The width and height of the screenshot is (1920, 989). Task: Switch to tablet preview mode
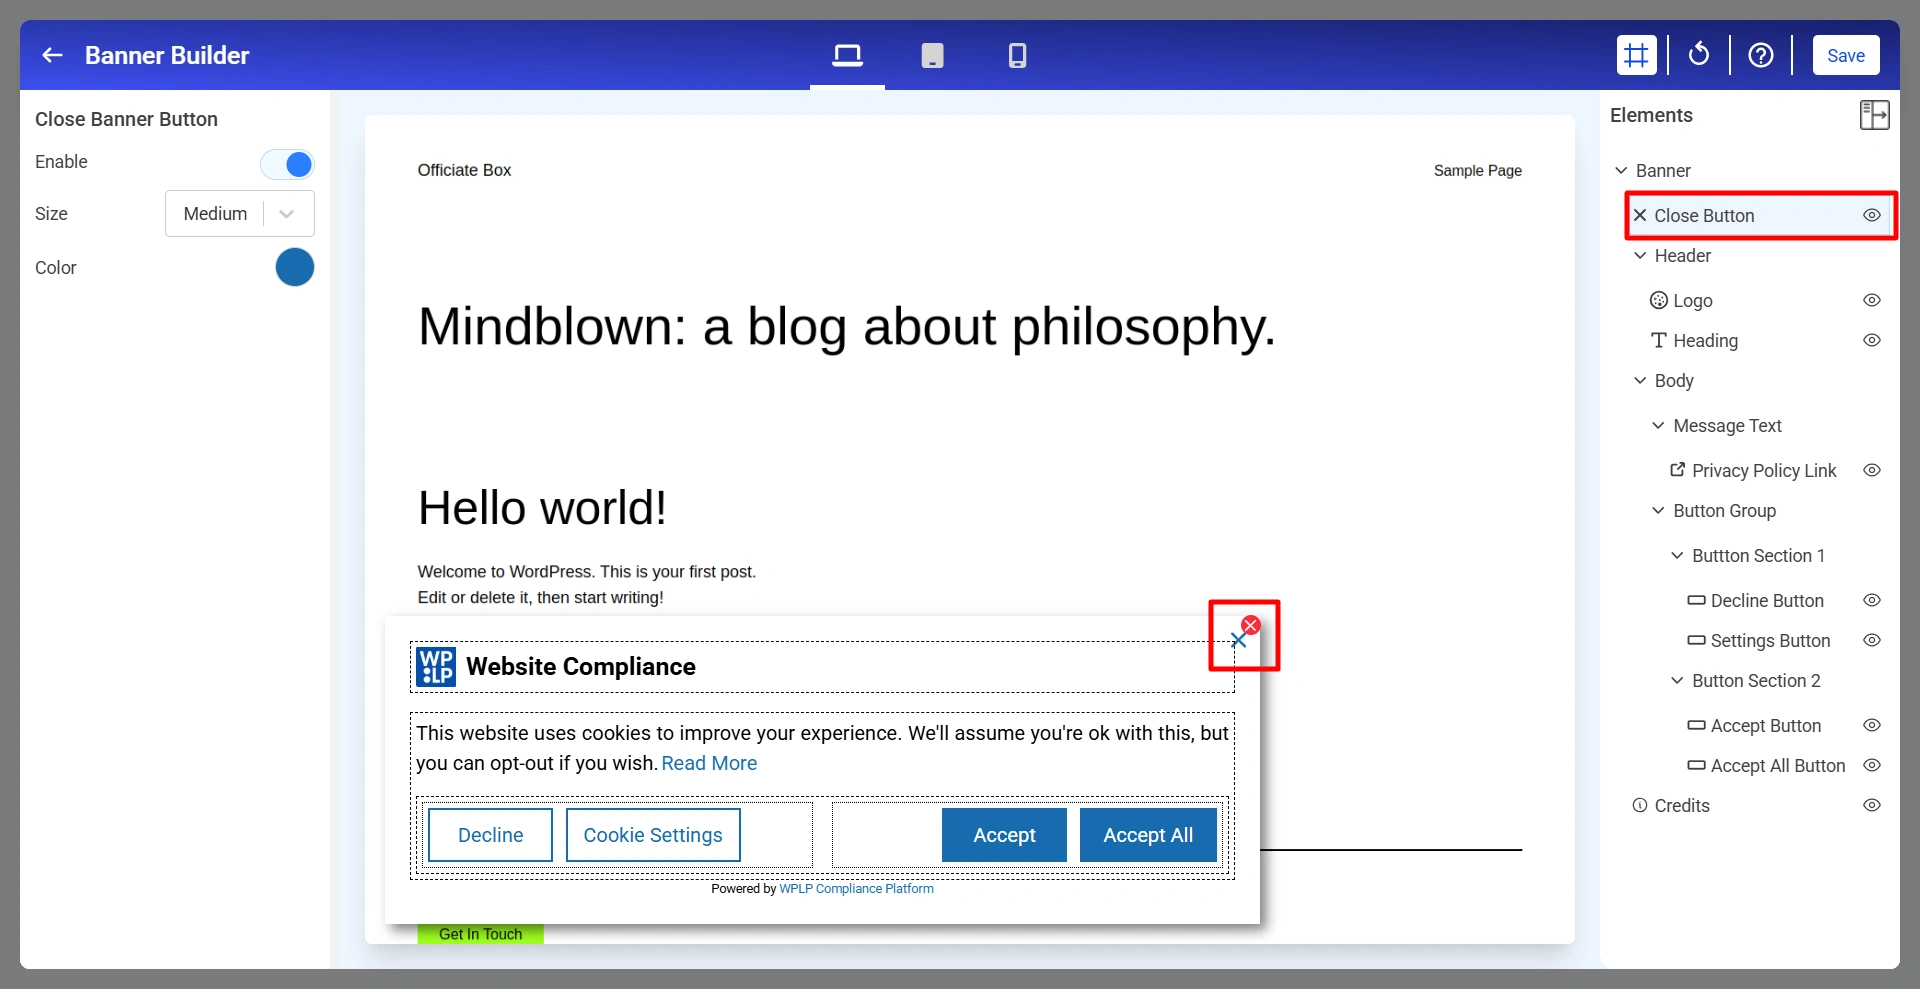[932, 55]
